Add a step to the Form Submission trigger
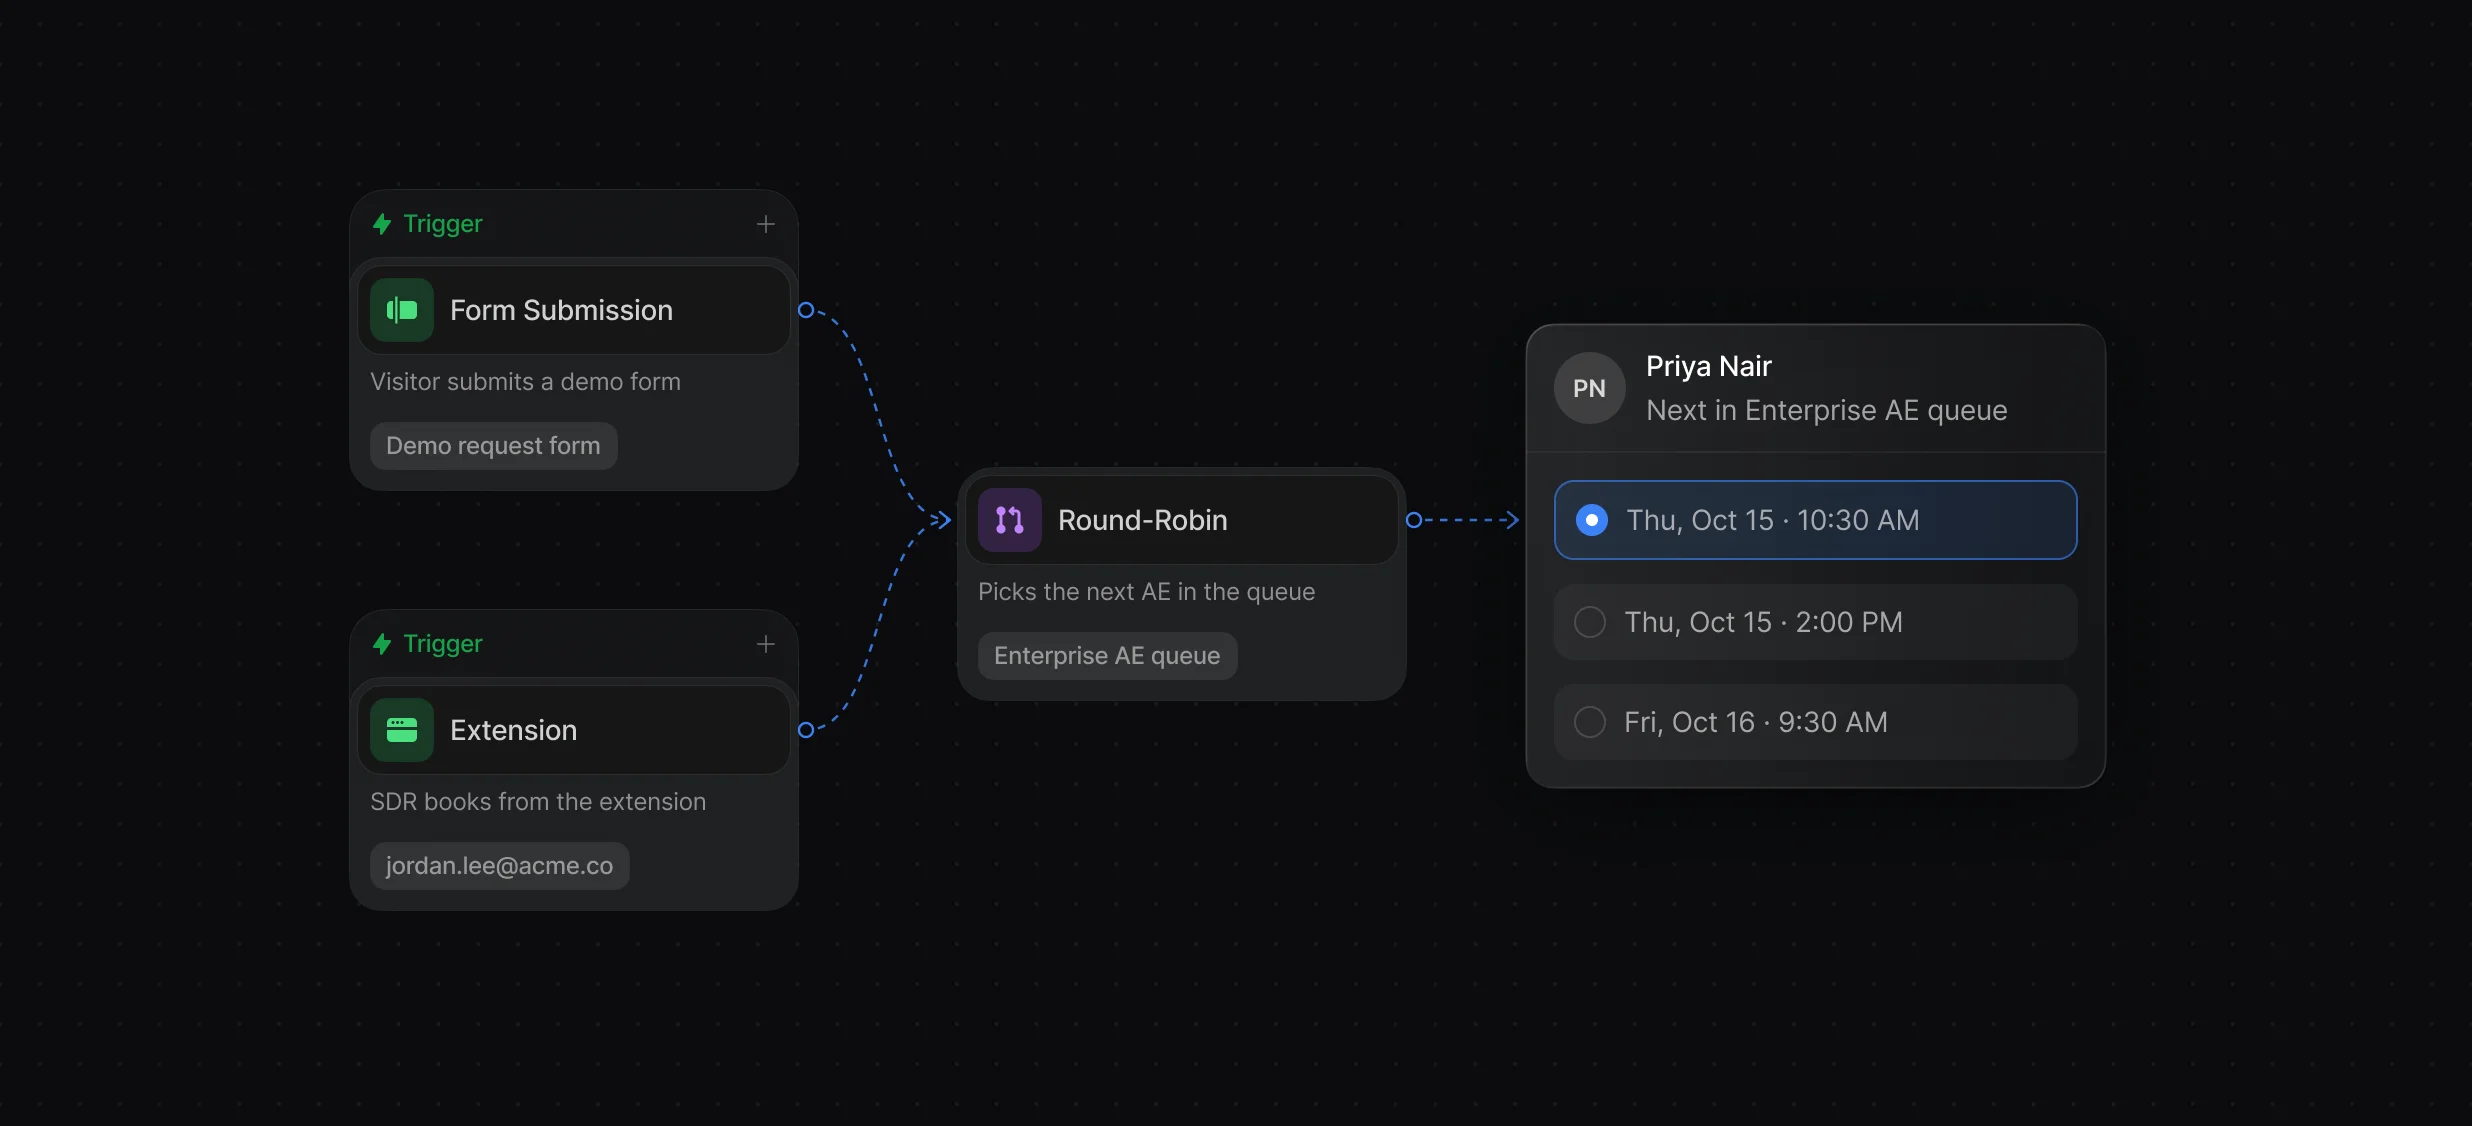 766,224
